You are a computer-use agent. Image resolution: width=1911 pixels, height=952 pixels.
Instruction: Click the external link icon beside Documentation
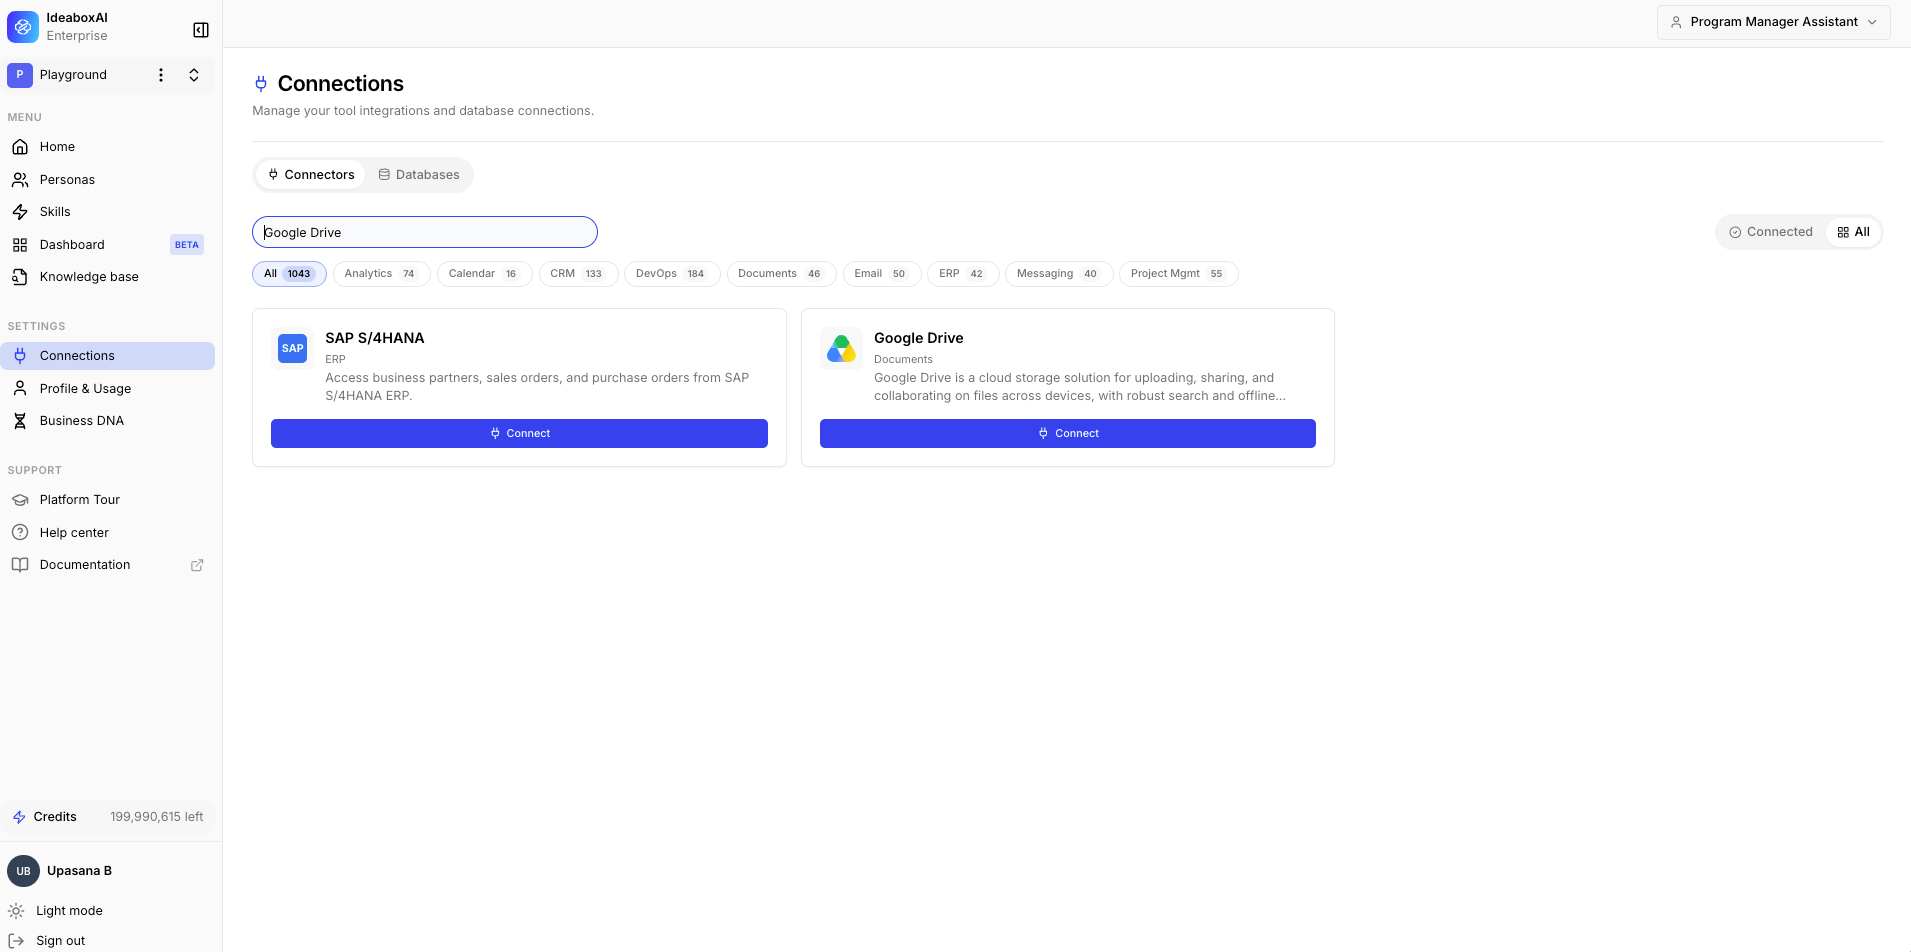197,565
